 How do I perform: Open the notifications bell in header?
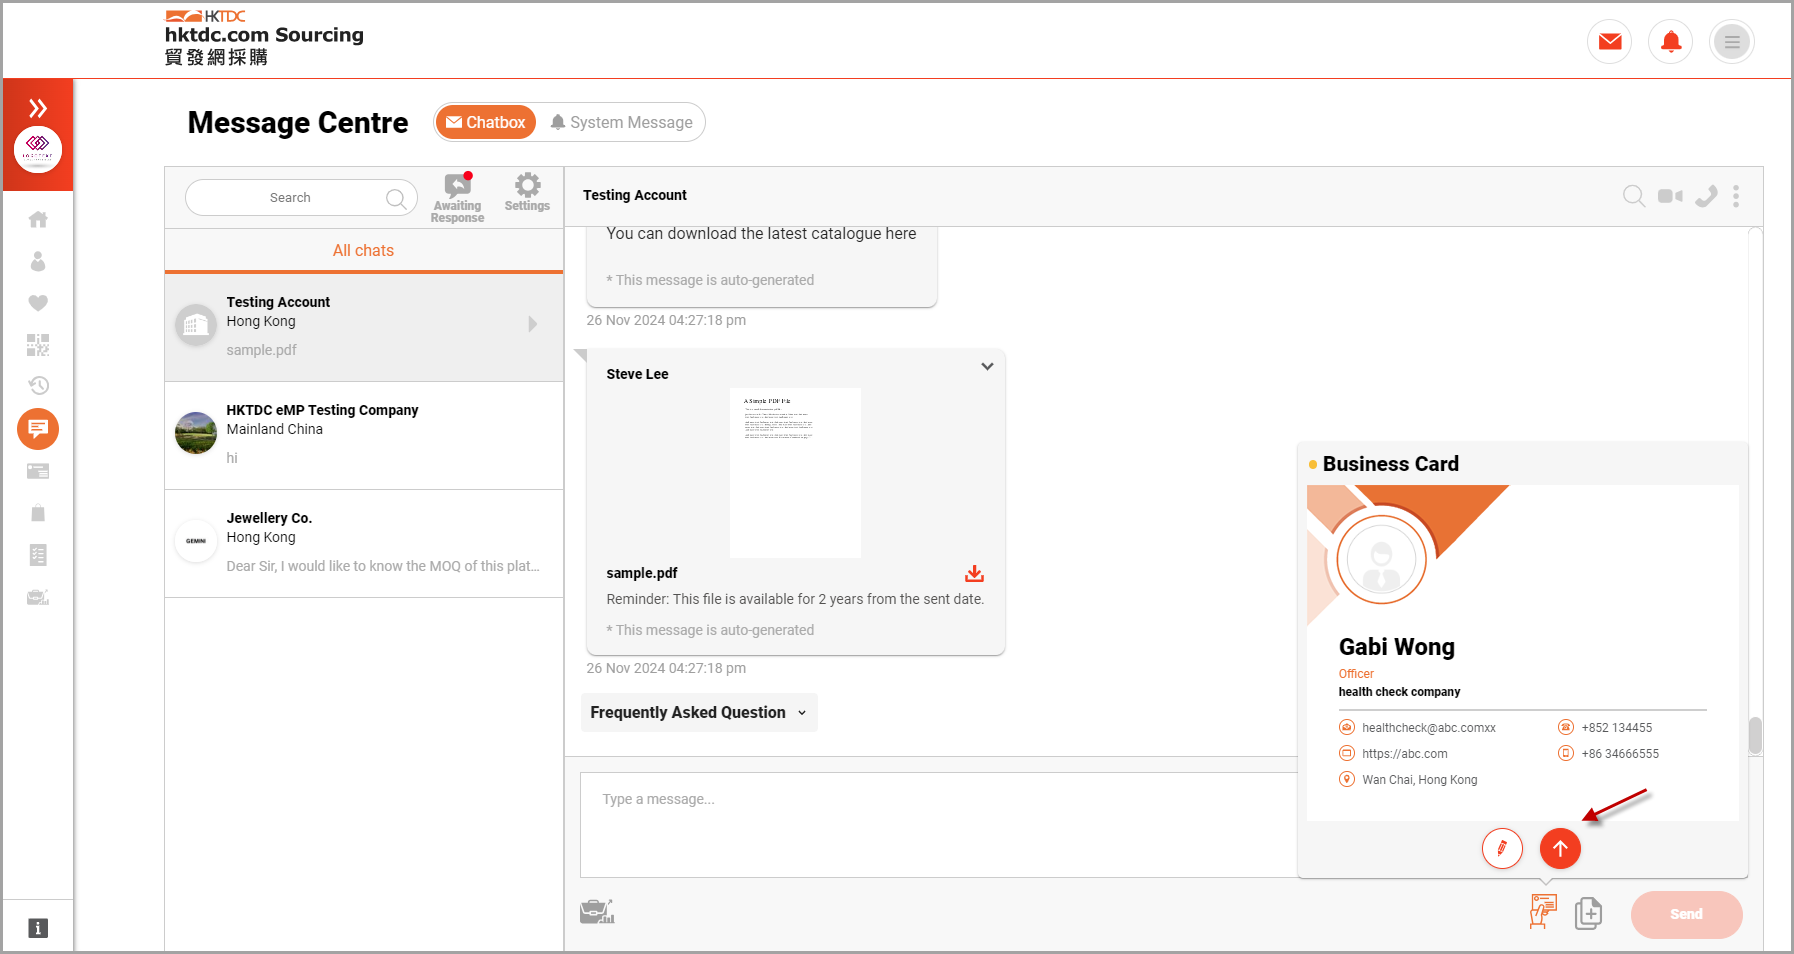(1671, 42)
